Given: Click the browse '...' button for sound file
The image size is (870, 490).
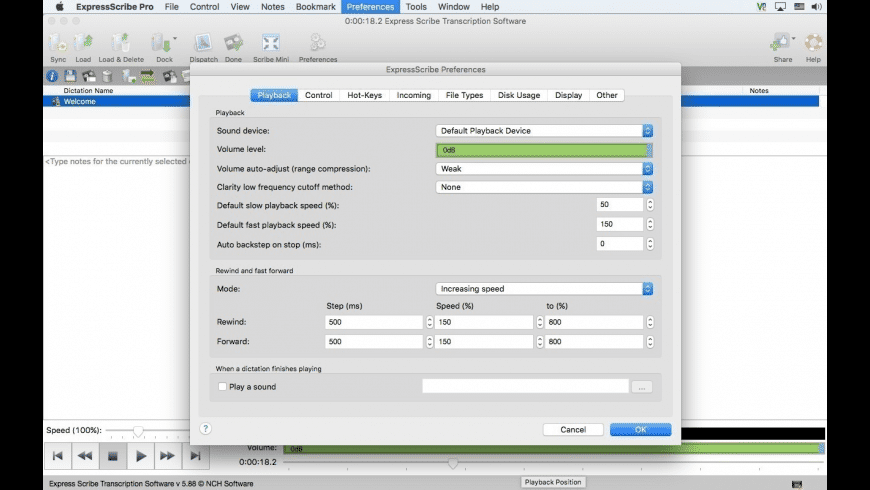Looking at the screenshot, I should (642, 387).
